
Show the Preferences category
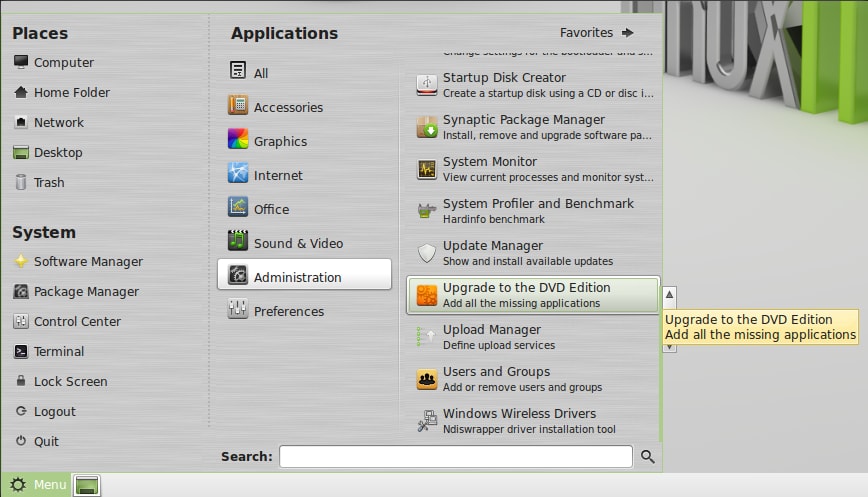tap(288, 312)
